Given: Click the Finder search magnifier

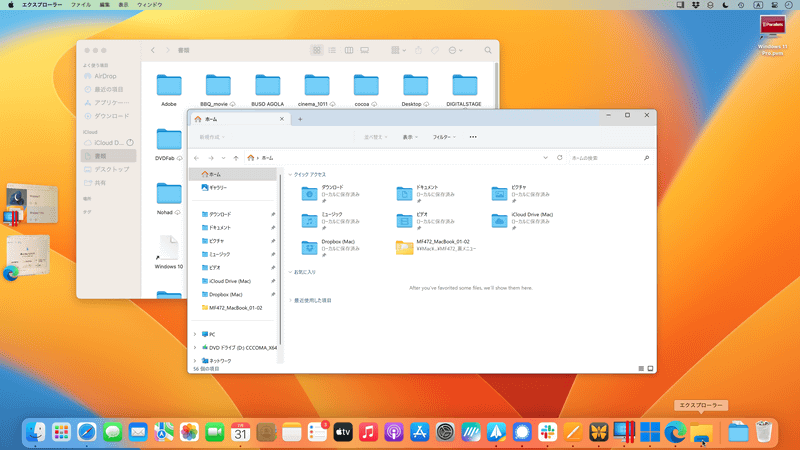Looking at the screenshot, I should pos(488,50).
